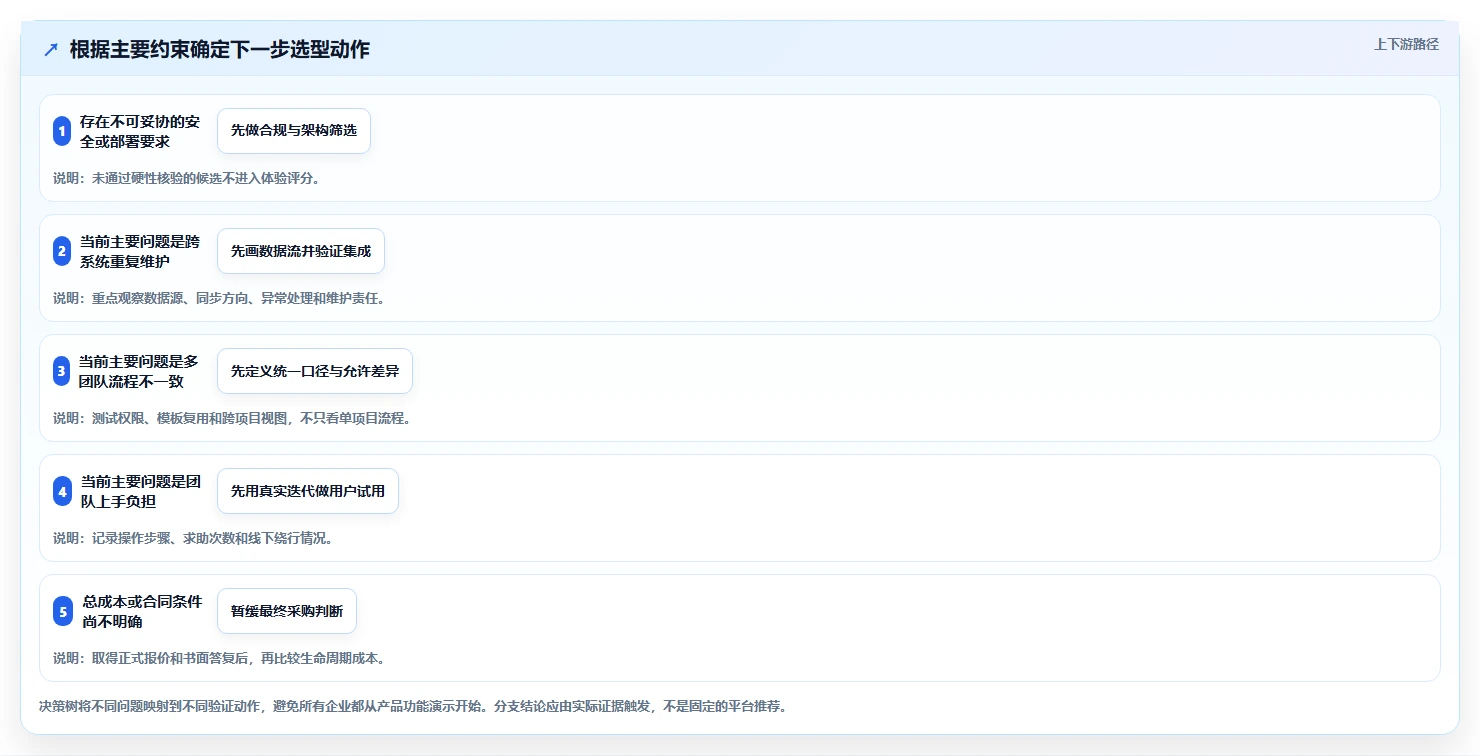Click text 当前主要问题是团队上手负担
This screenshot has height=756, width=1480.
point(141,491)
